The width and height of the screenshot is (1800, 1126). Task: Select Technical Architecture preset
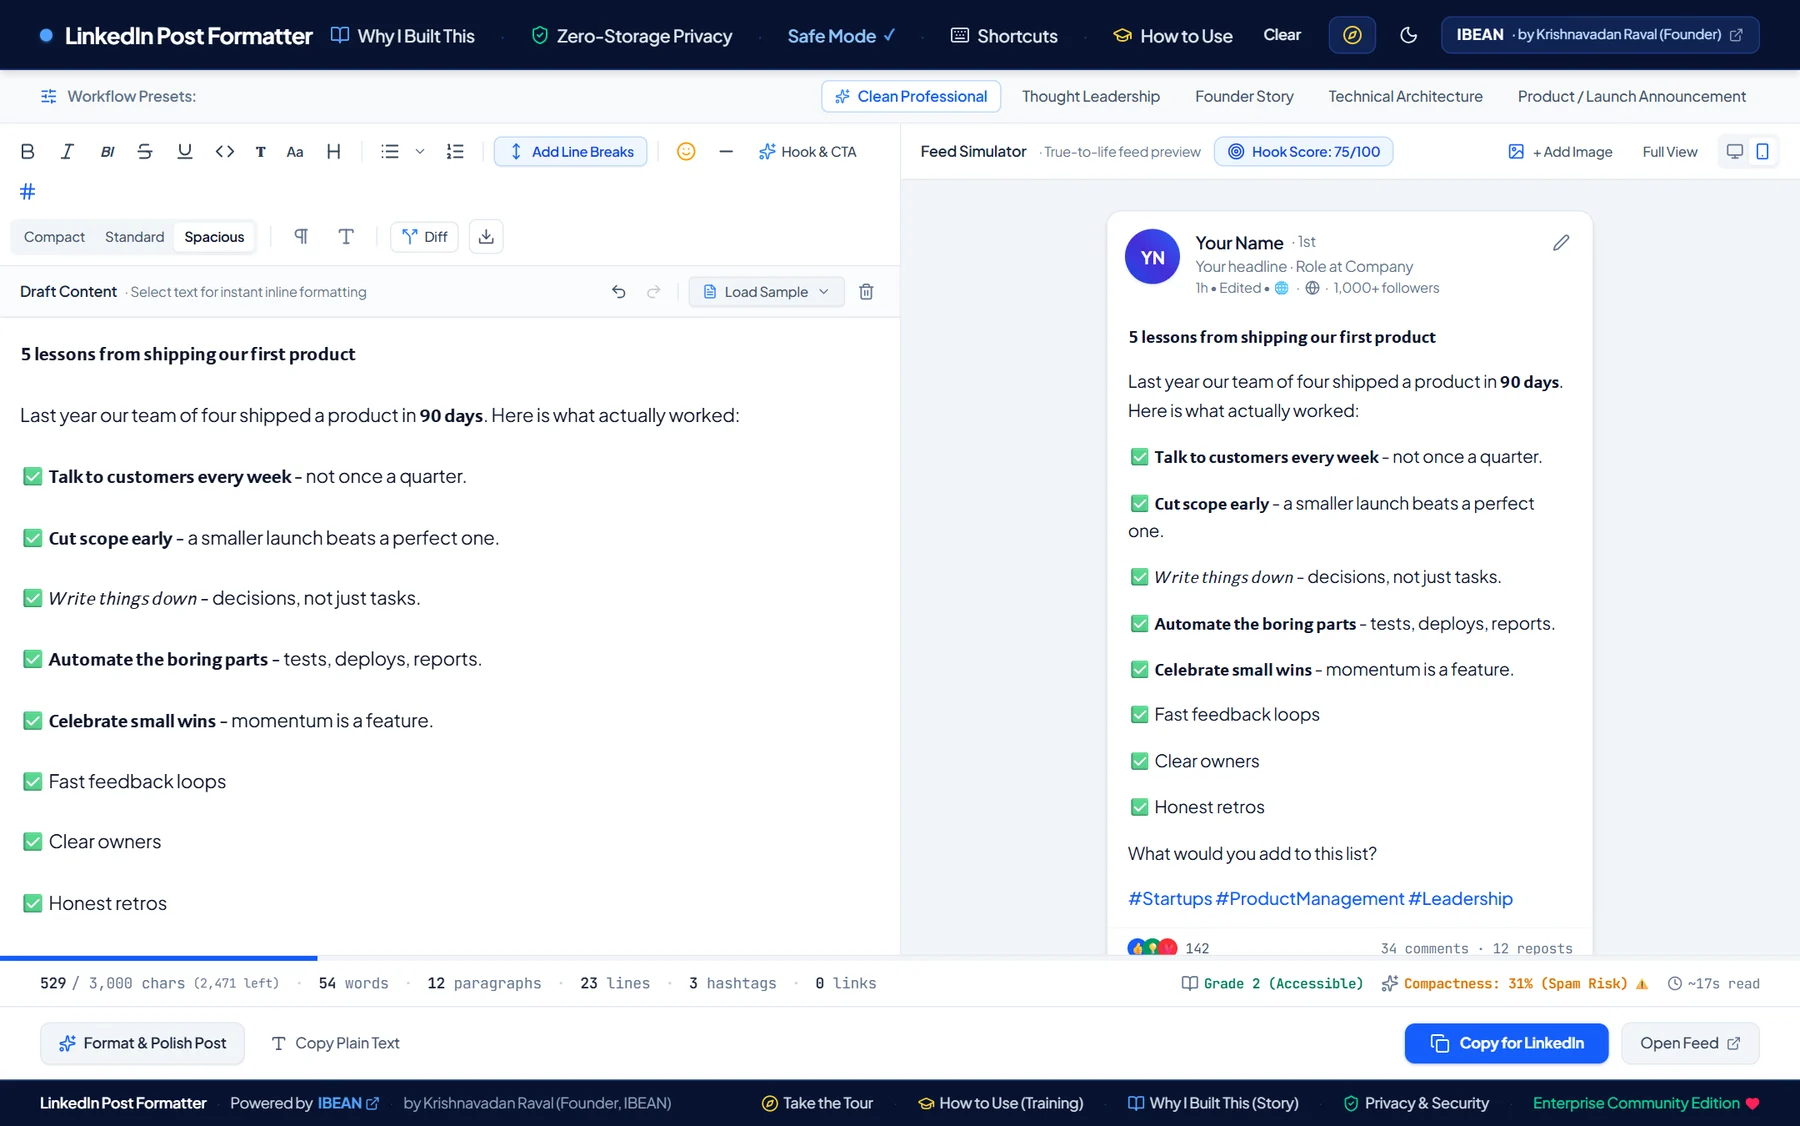[x=1405, y=97]
